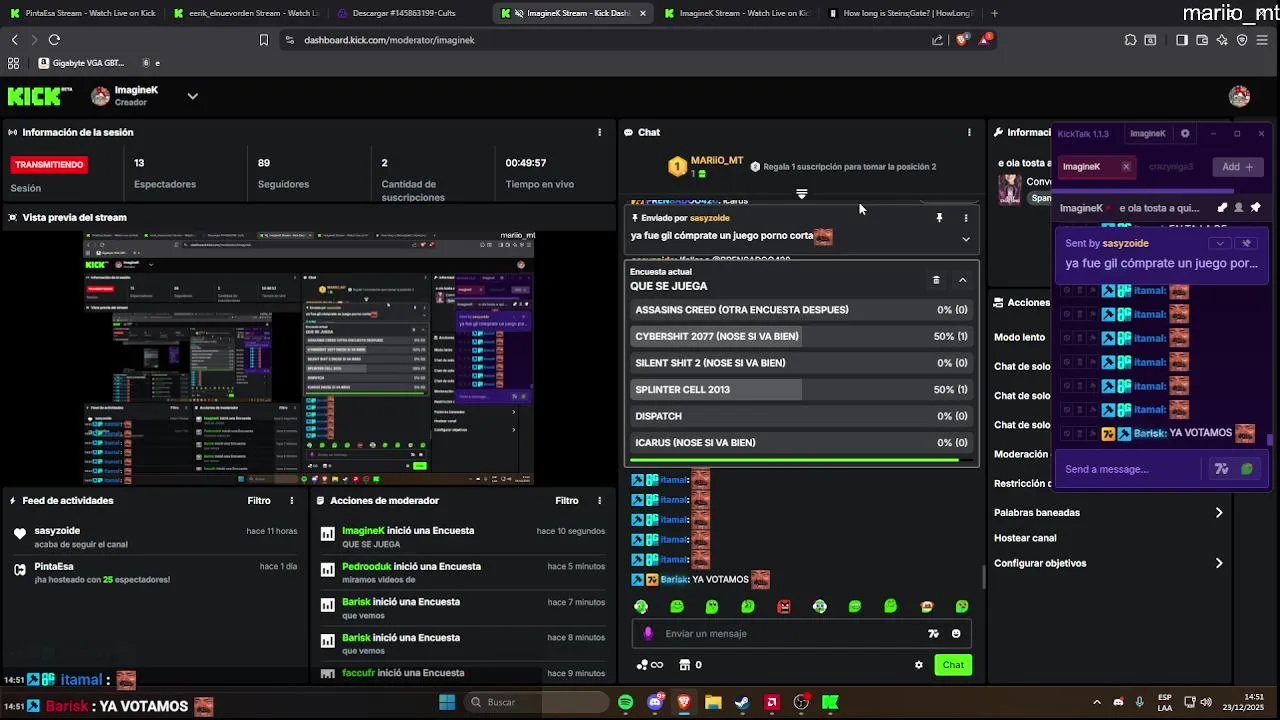Click the 7TV emote icon in message box
Viewport: 1280px width, 720px height.
point(933,634)
